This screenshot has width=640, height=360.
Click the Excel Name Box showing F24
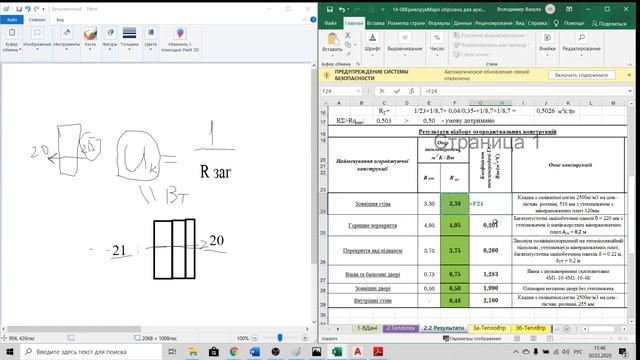click(x=341, y=91)
